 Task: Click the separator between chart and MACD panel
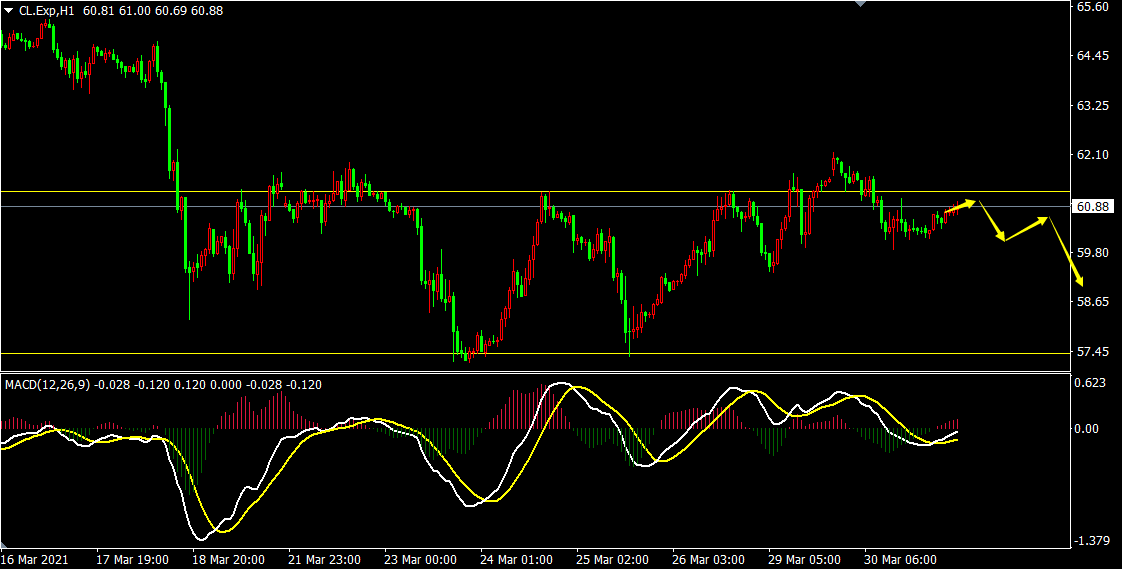(x=530, y=373)
